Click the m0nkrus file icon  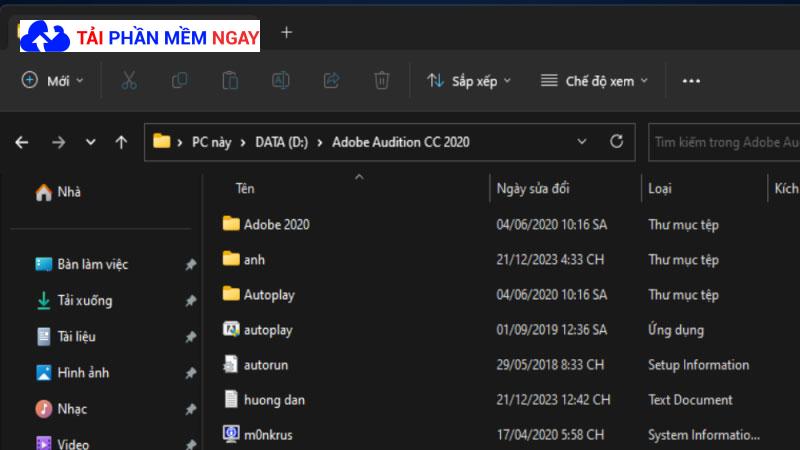click(x=231, y=434)
